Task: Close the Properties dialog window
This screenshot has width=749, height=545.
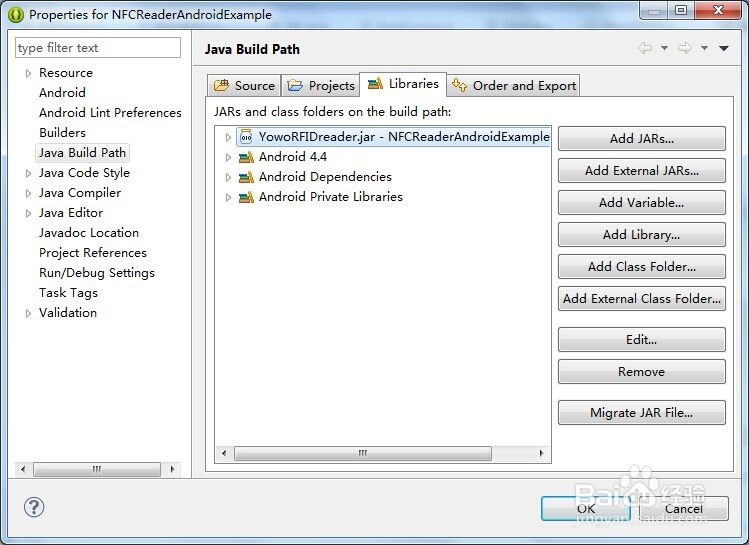Action: 717,10
